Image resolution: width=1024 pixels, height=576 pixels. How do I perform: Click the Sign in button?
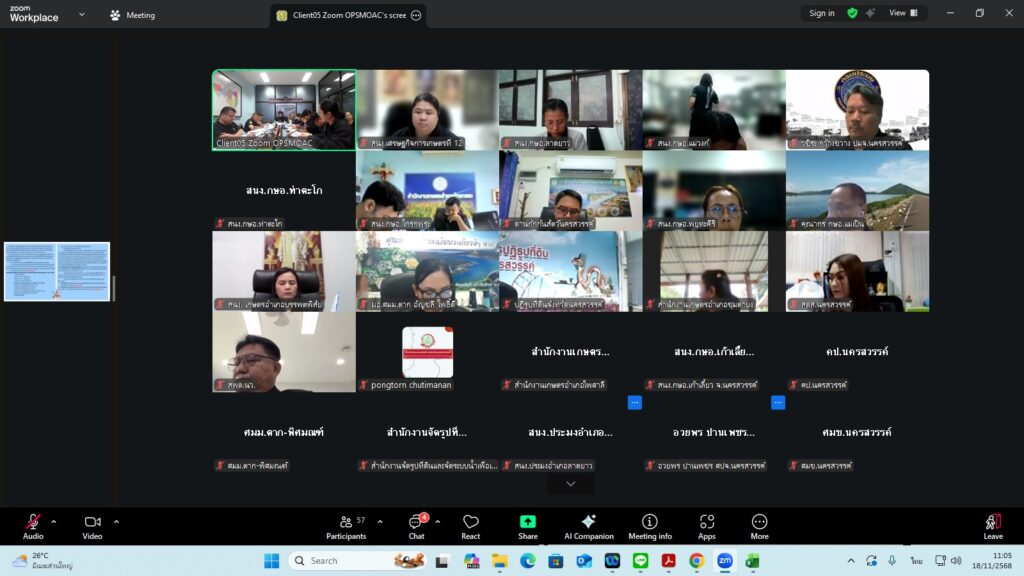(821, 13)
